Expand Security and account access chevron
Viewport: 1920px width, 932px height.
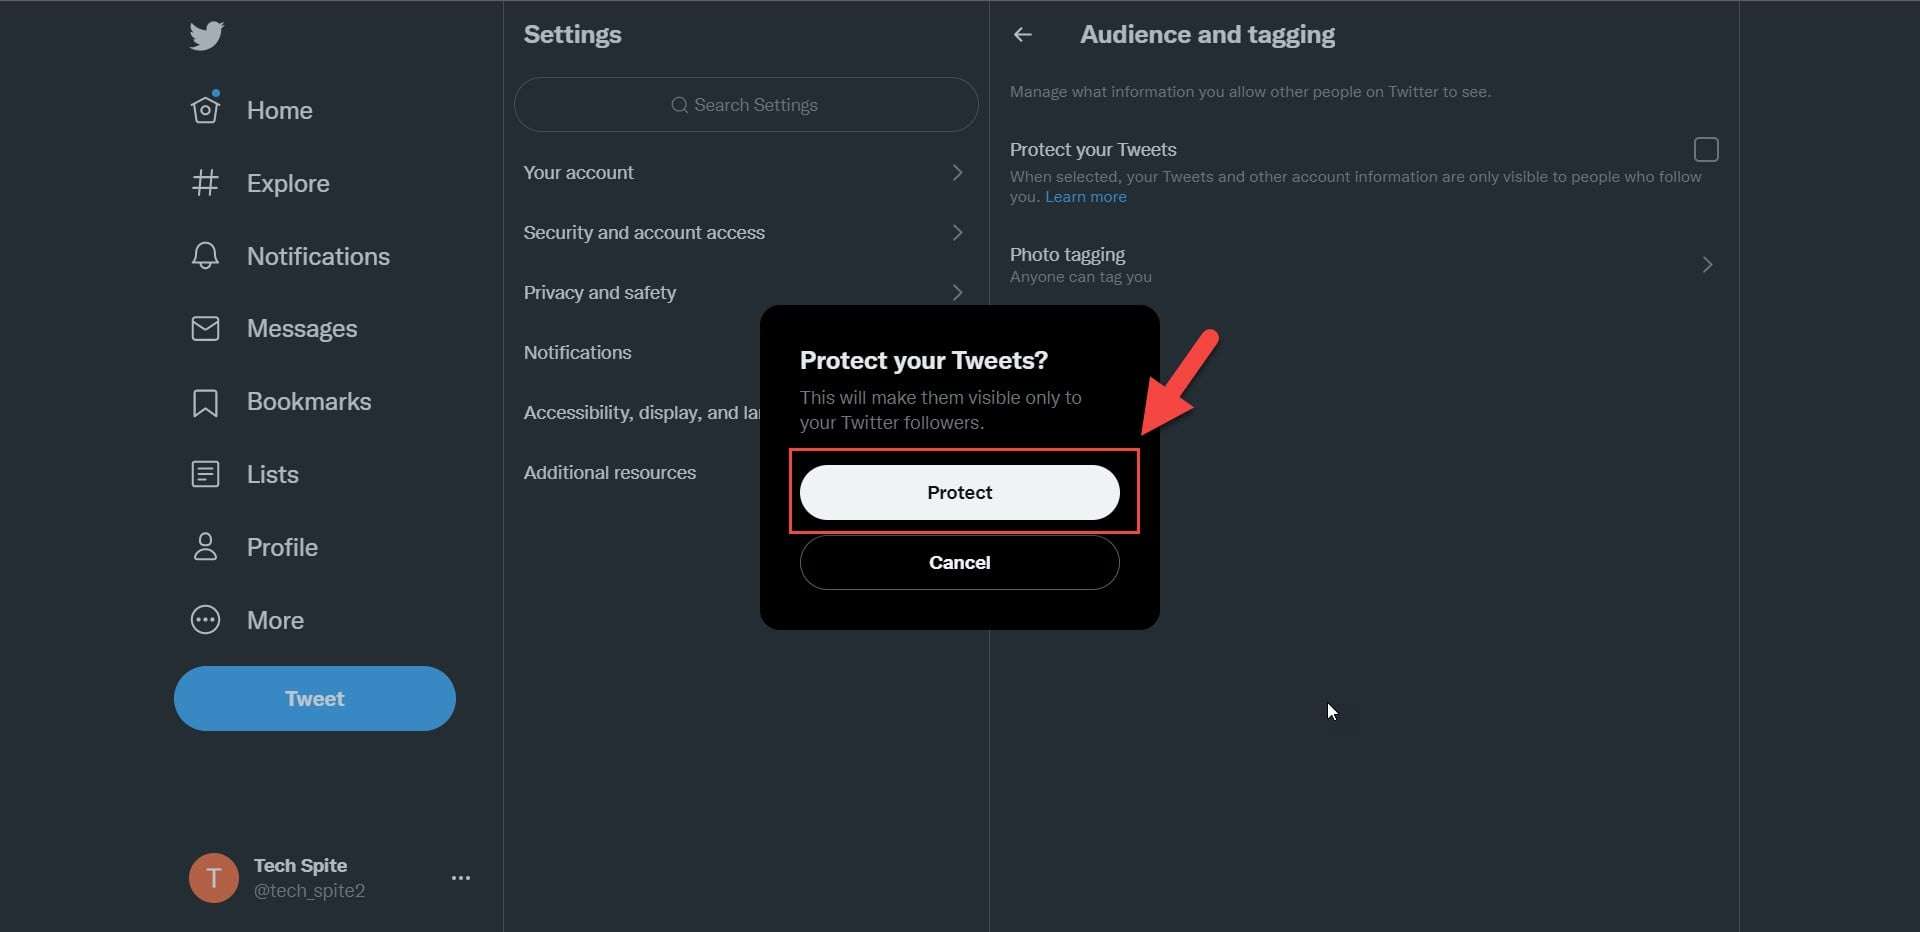pos(957,233)
